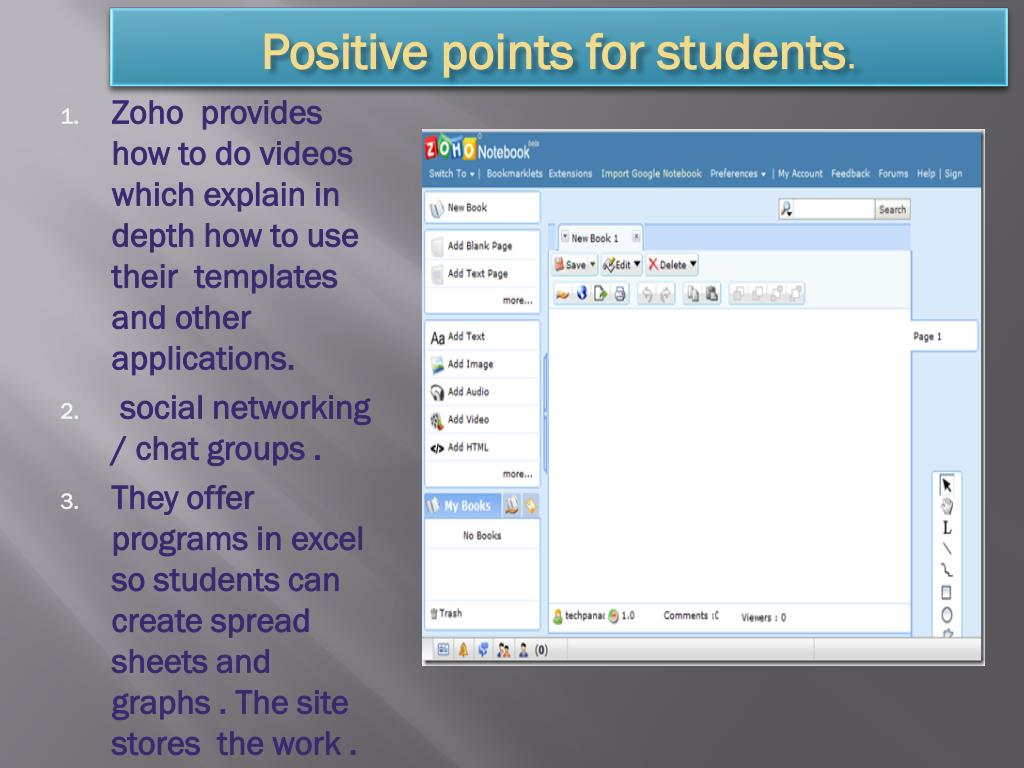The height and width of the screenshot is (768, 1024).
Task: Click the last layer order icon
Action: (795, 294)
